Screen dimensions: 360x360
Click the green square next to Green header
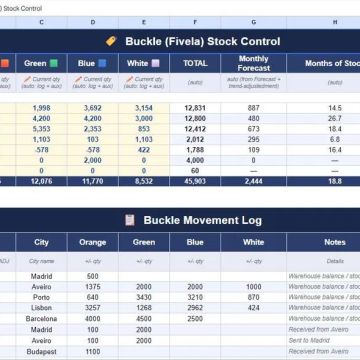pos(54,63)
